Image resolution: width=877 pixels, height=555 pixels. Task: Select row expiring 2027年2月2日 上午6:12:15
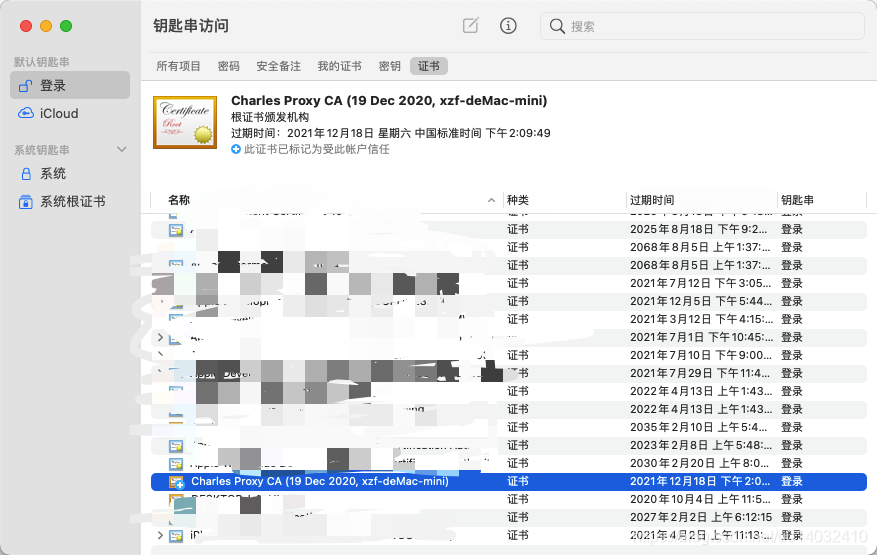(509, 518)
